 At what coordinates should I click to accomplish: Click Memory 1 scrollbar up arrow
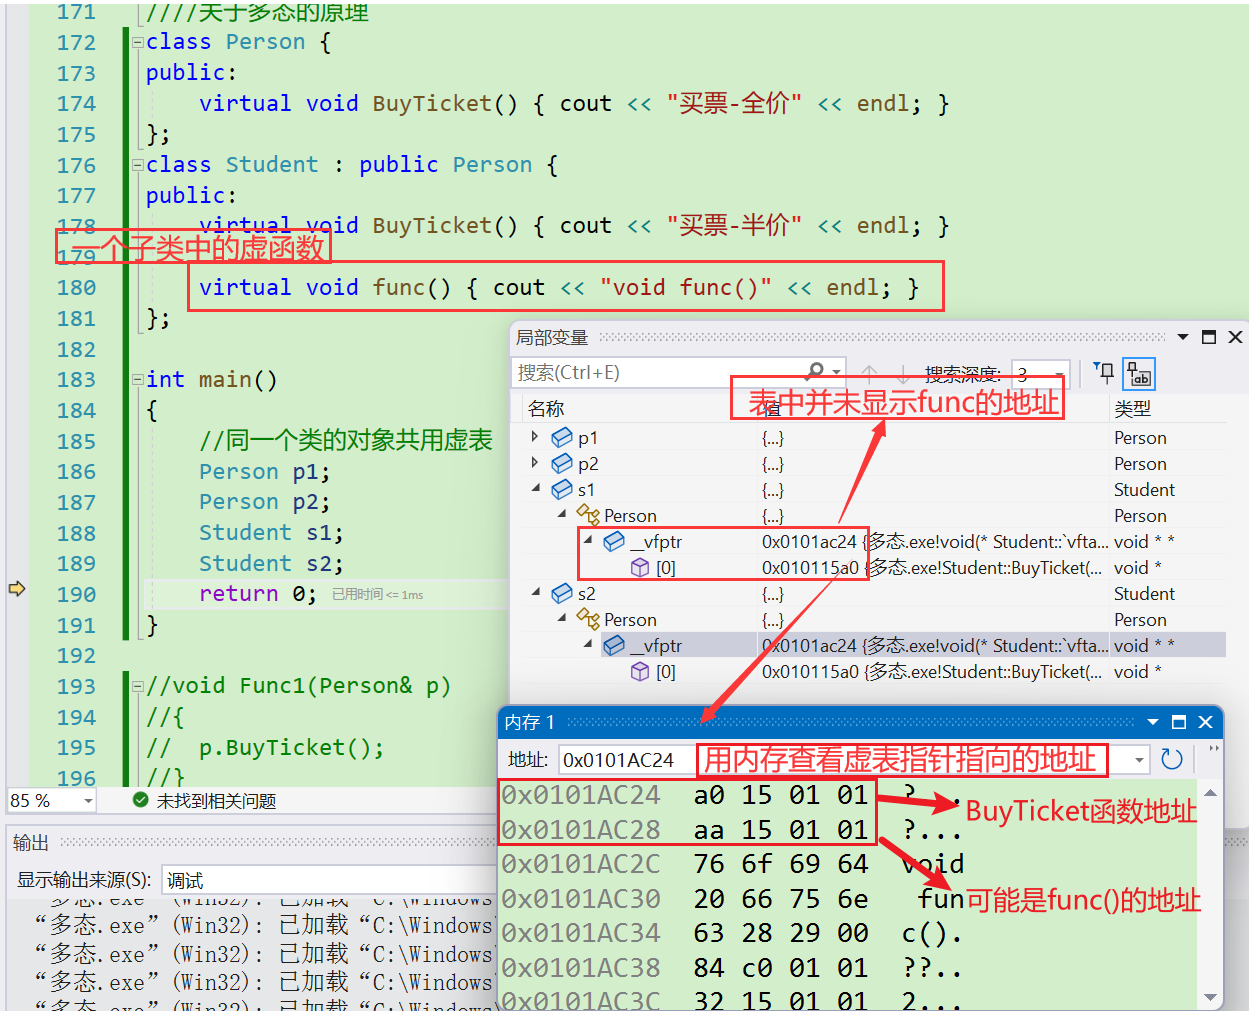coord(1210,793)
